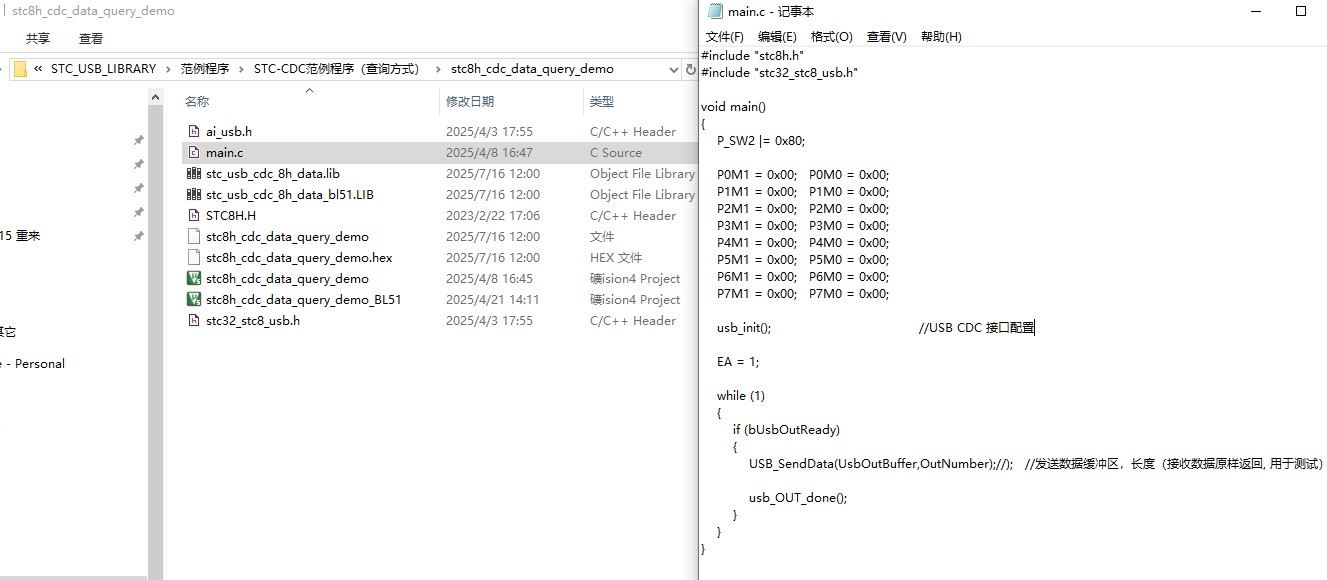Image resolution: width=1327 pixels, height=580 pixels.
Task: Click the void main() line in Notepad
Action: 733,106
